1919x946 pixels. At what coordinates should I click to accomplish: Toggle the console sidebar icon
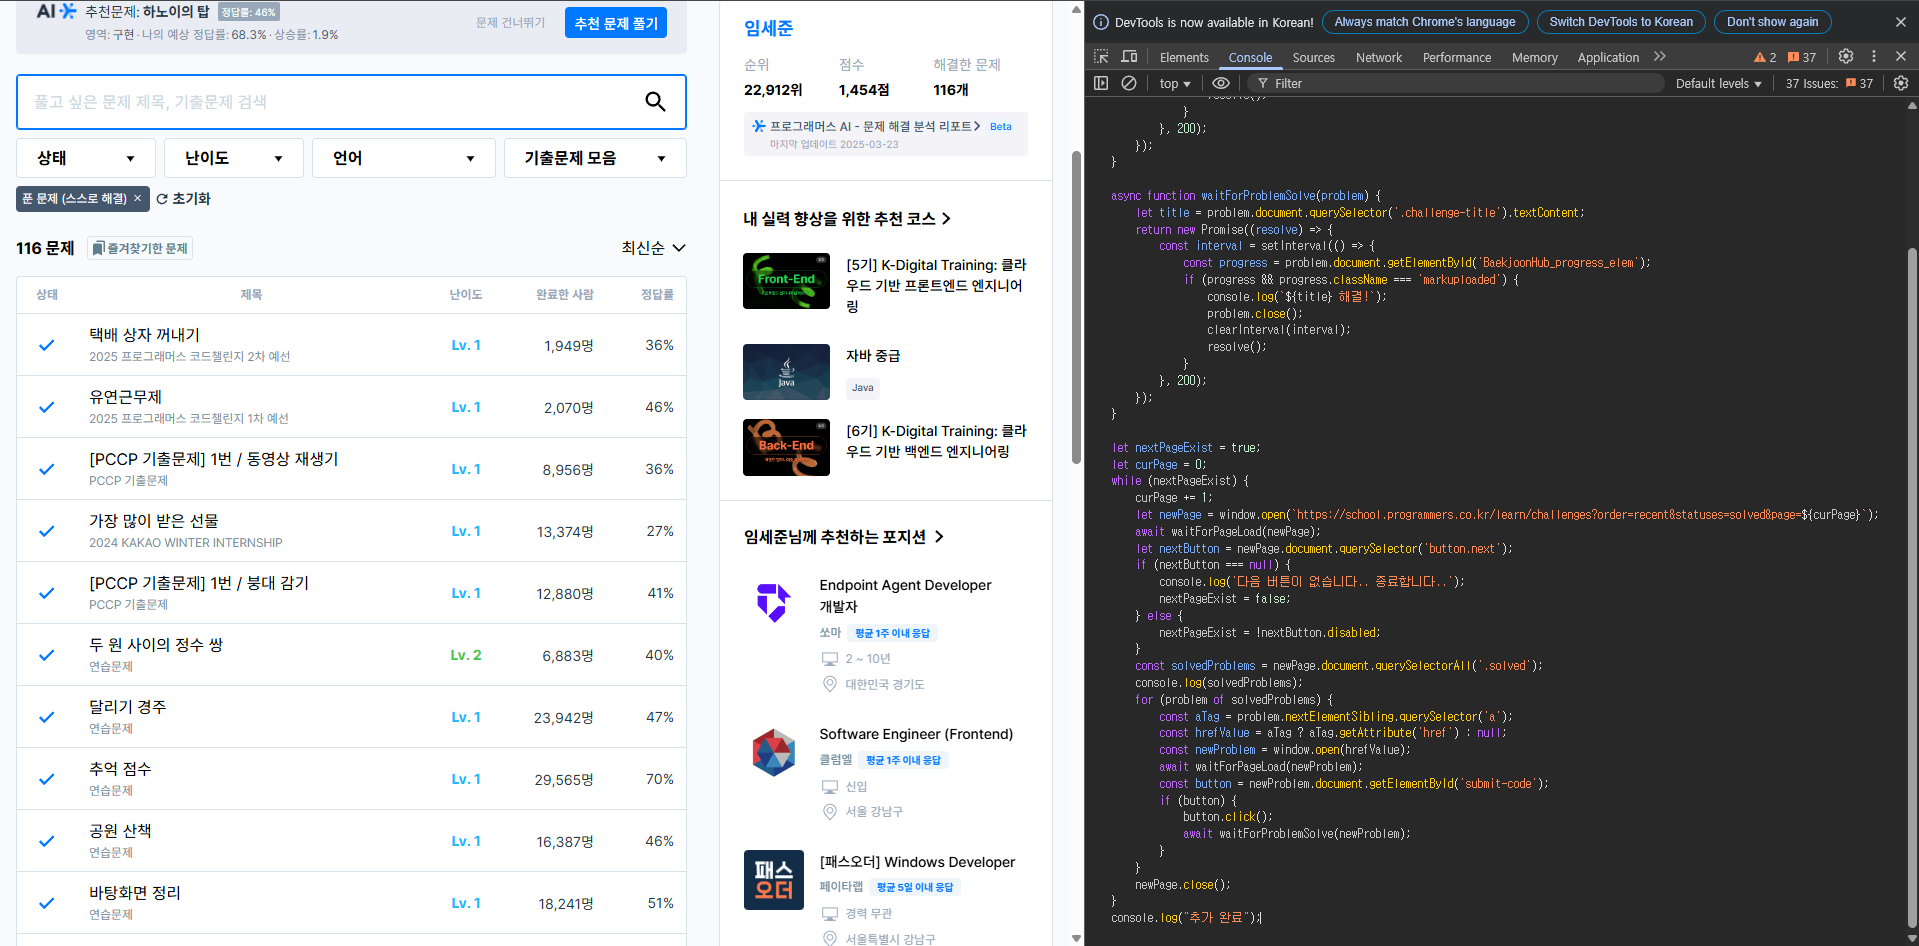[1101, 83]
